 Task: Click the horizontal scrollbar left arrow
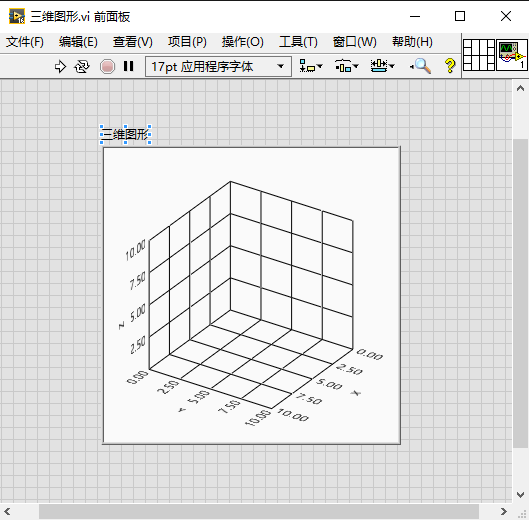[x=7, y=512]
